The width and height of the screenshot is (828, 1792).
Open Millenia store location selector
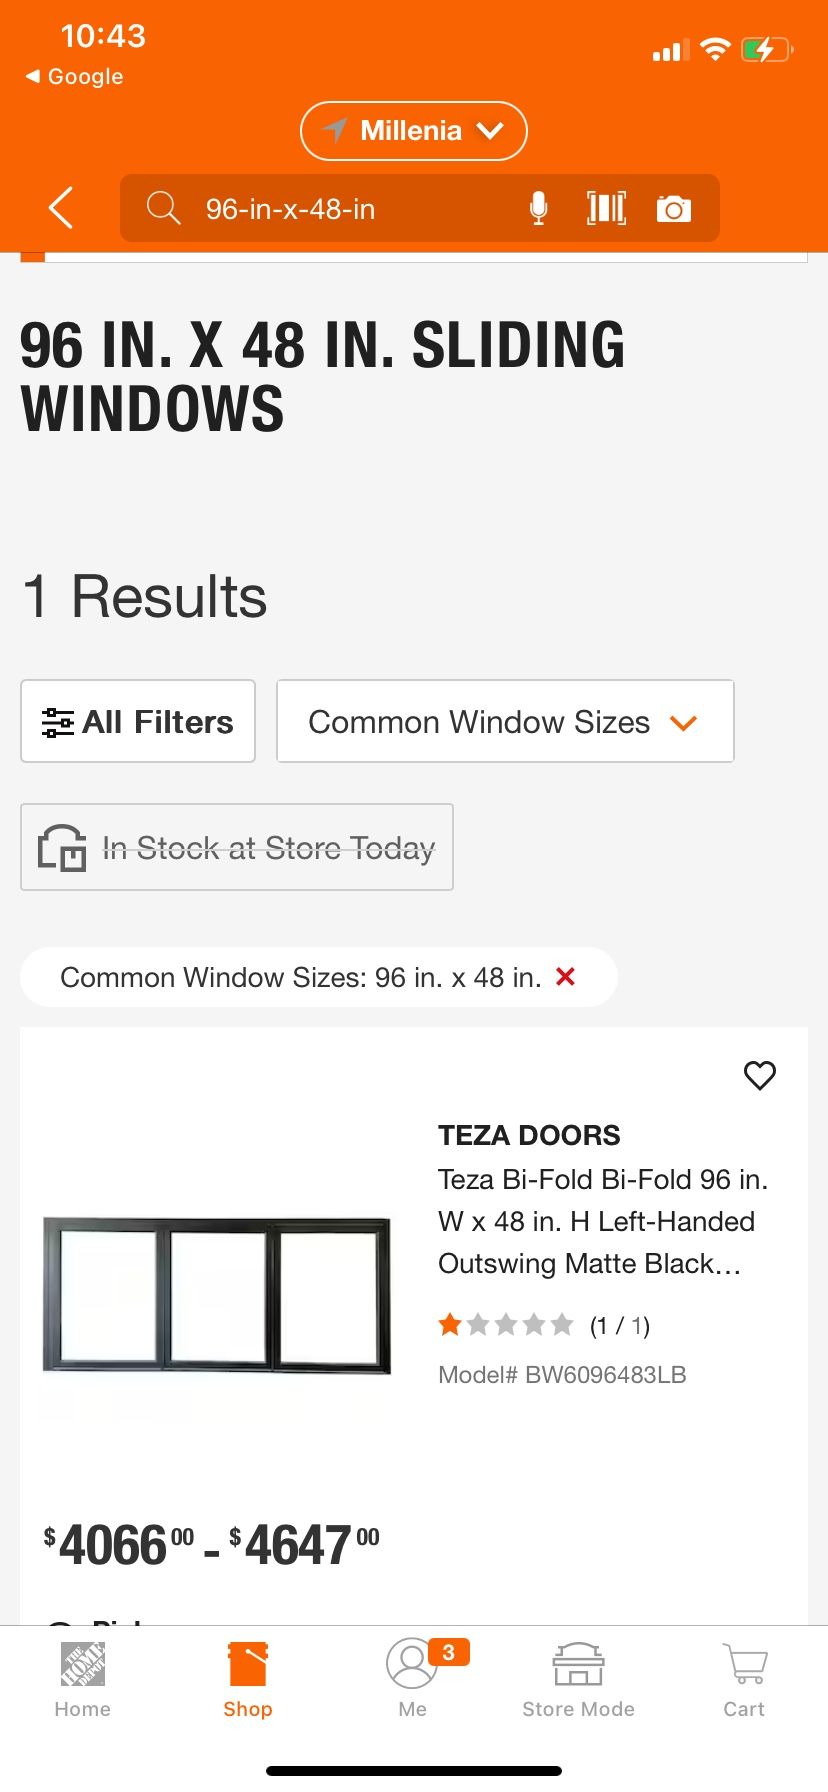coord(413,131)
